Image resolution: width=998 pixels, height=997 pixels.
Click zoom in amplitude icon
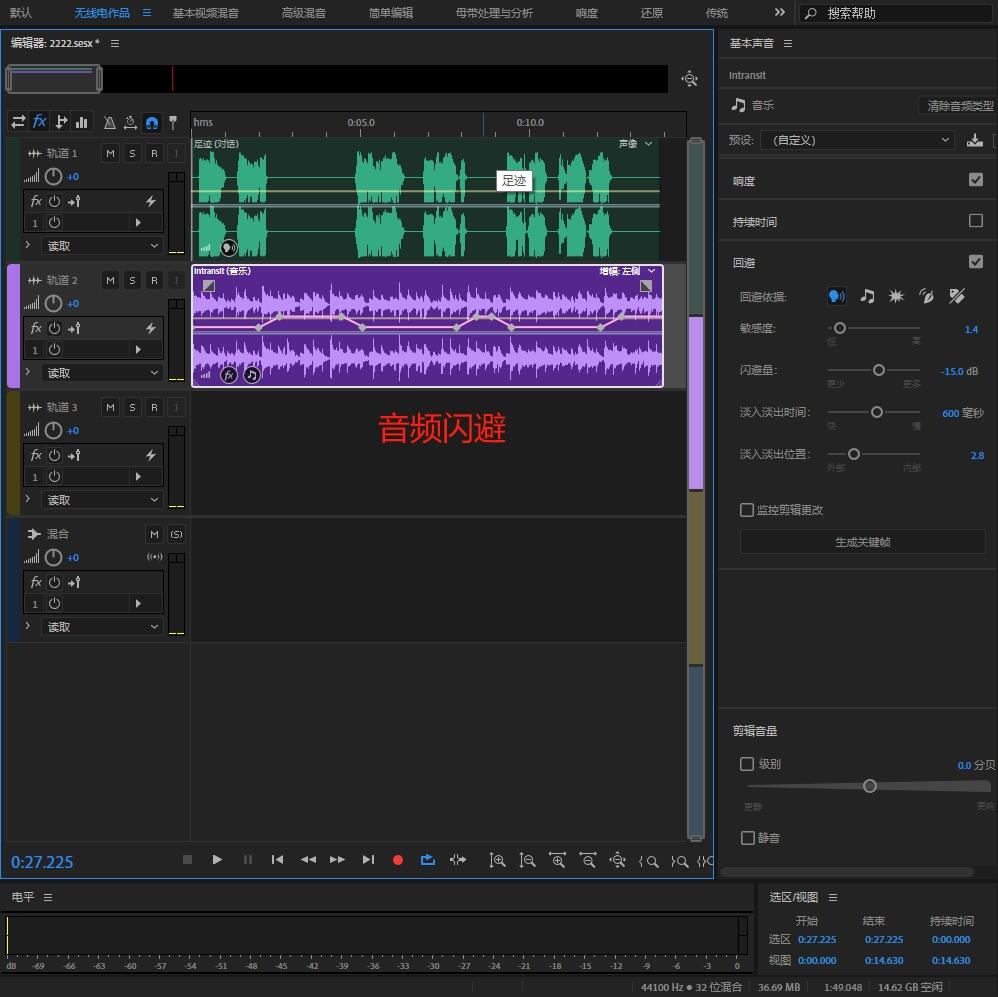click(x=497, y=861)
